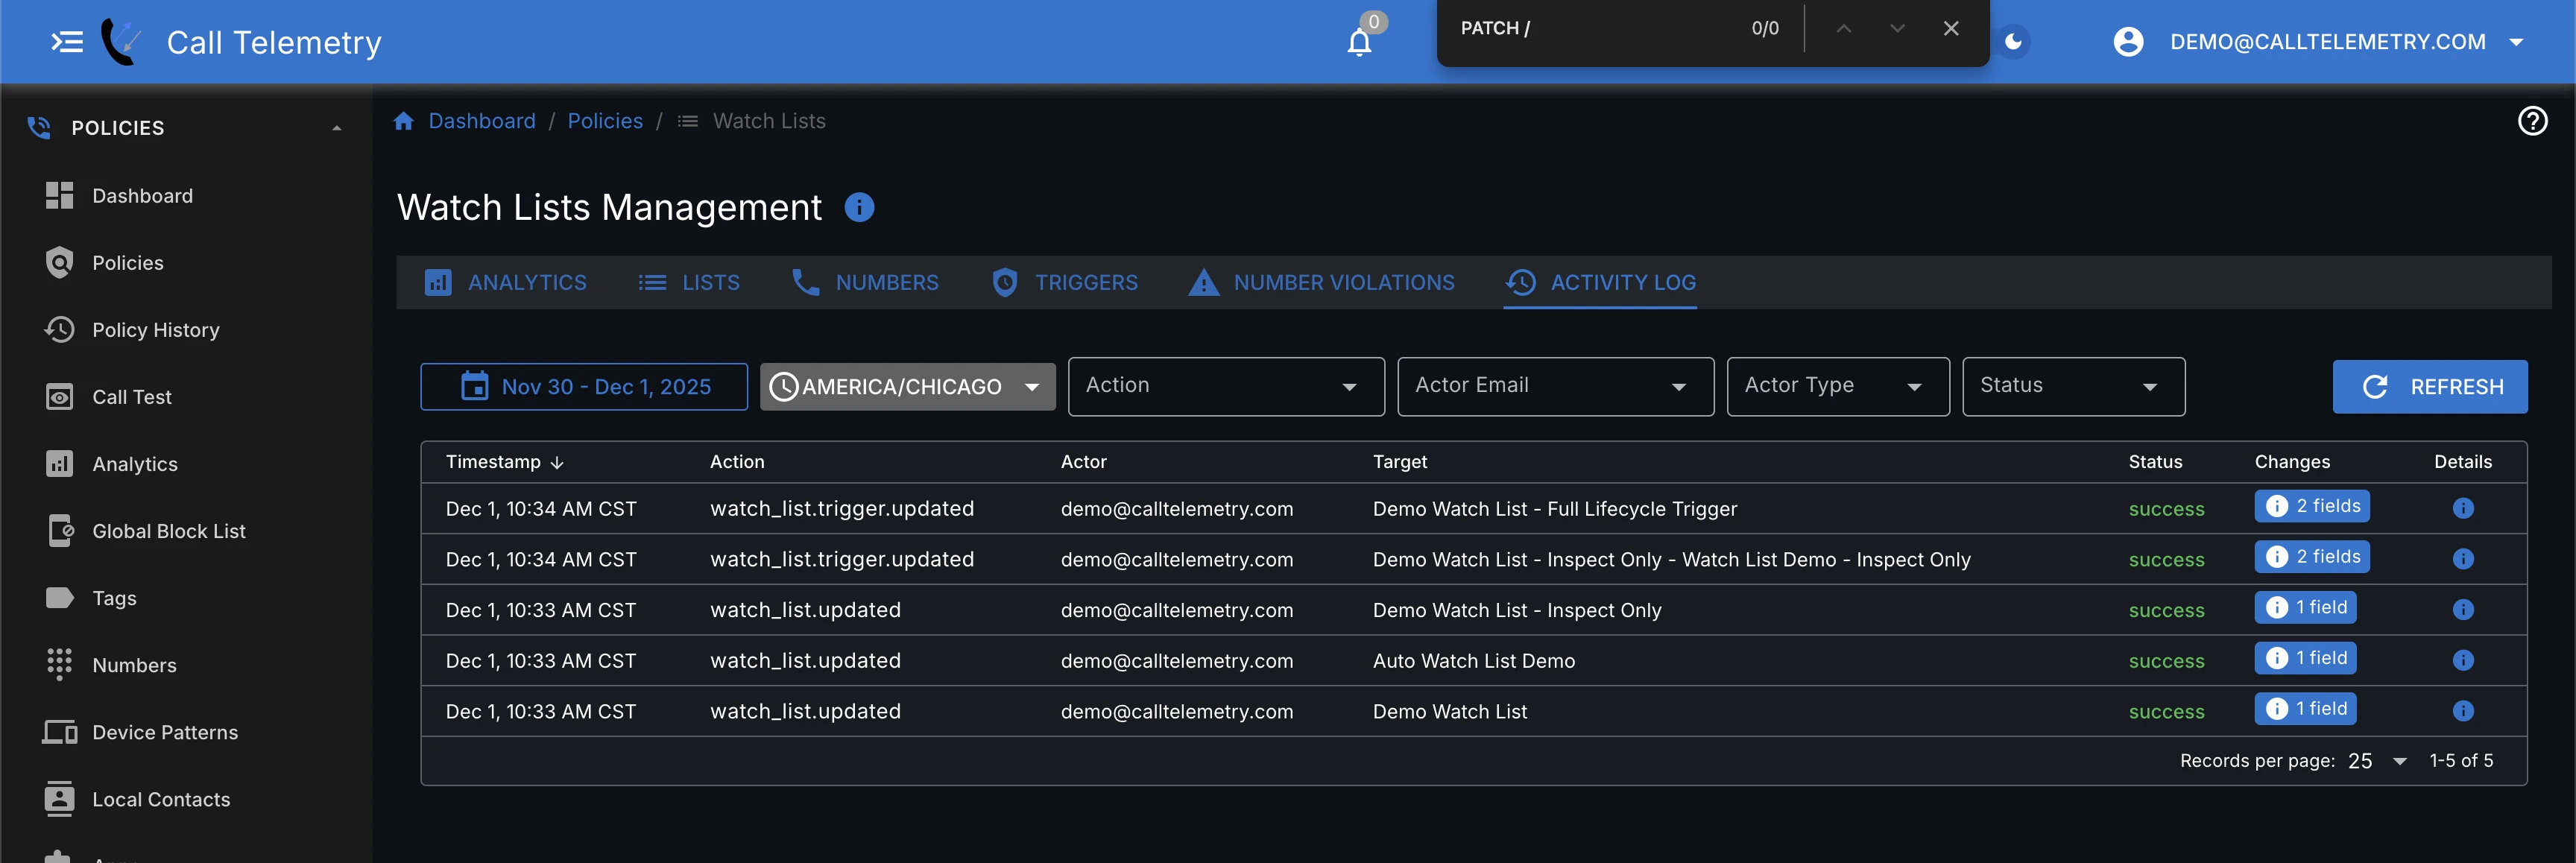Click the REFRESH button
This screenshot has height=863, width=2576.
2430,387
